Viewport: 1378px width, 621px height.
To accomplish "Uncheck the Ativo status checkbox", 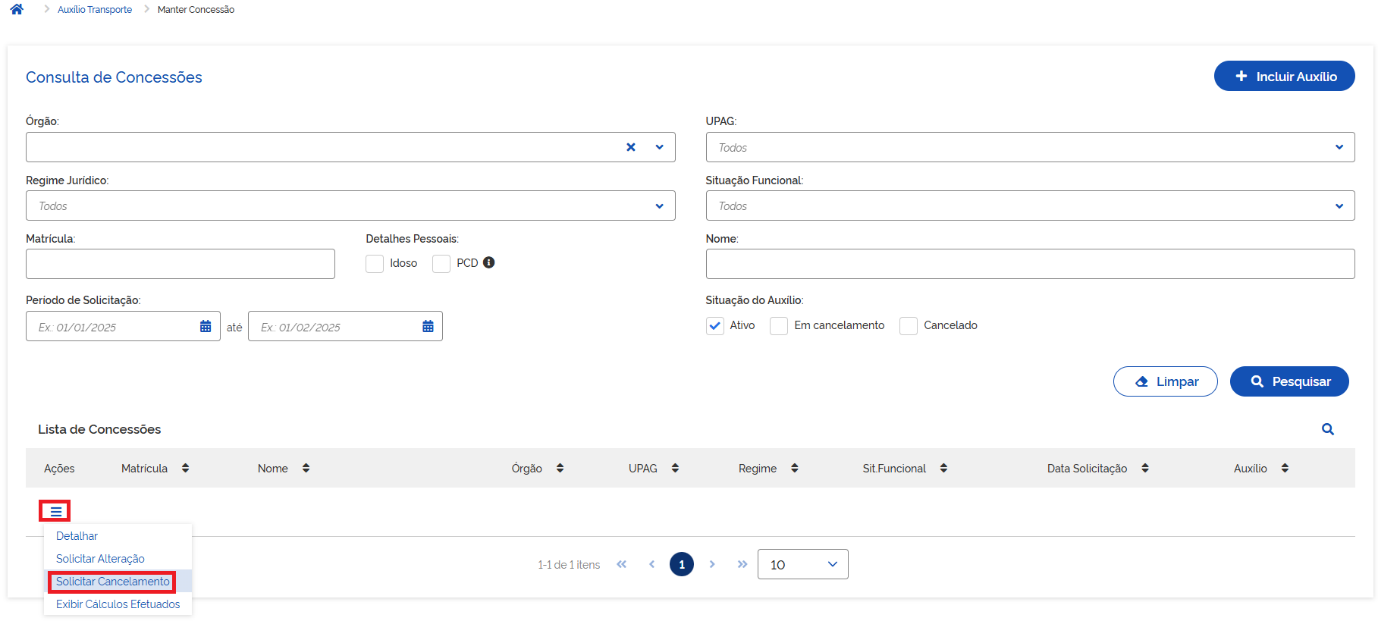I will coord(715,326).
